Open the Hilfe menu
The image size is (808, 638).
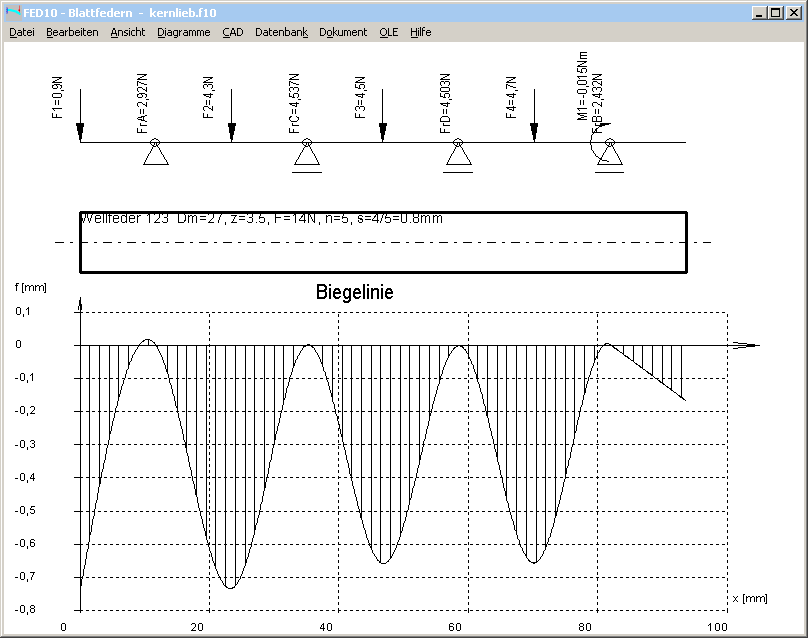tap(421, 32)
